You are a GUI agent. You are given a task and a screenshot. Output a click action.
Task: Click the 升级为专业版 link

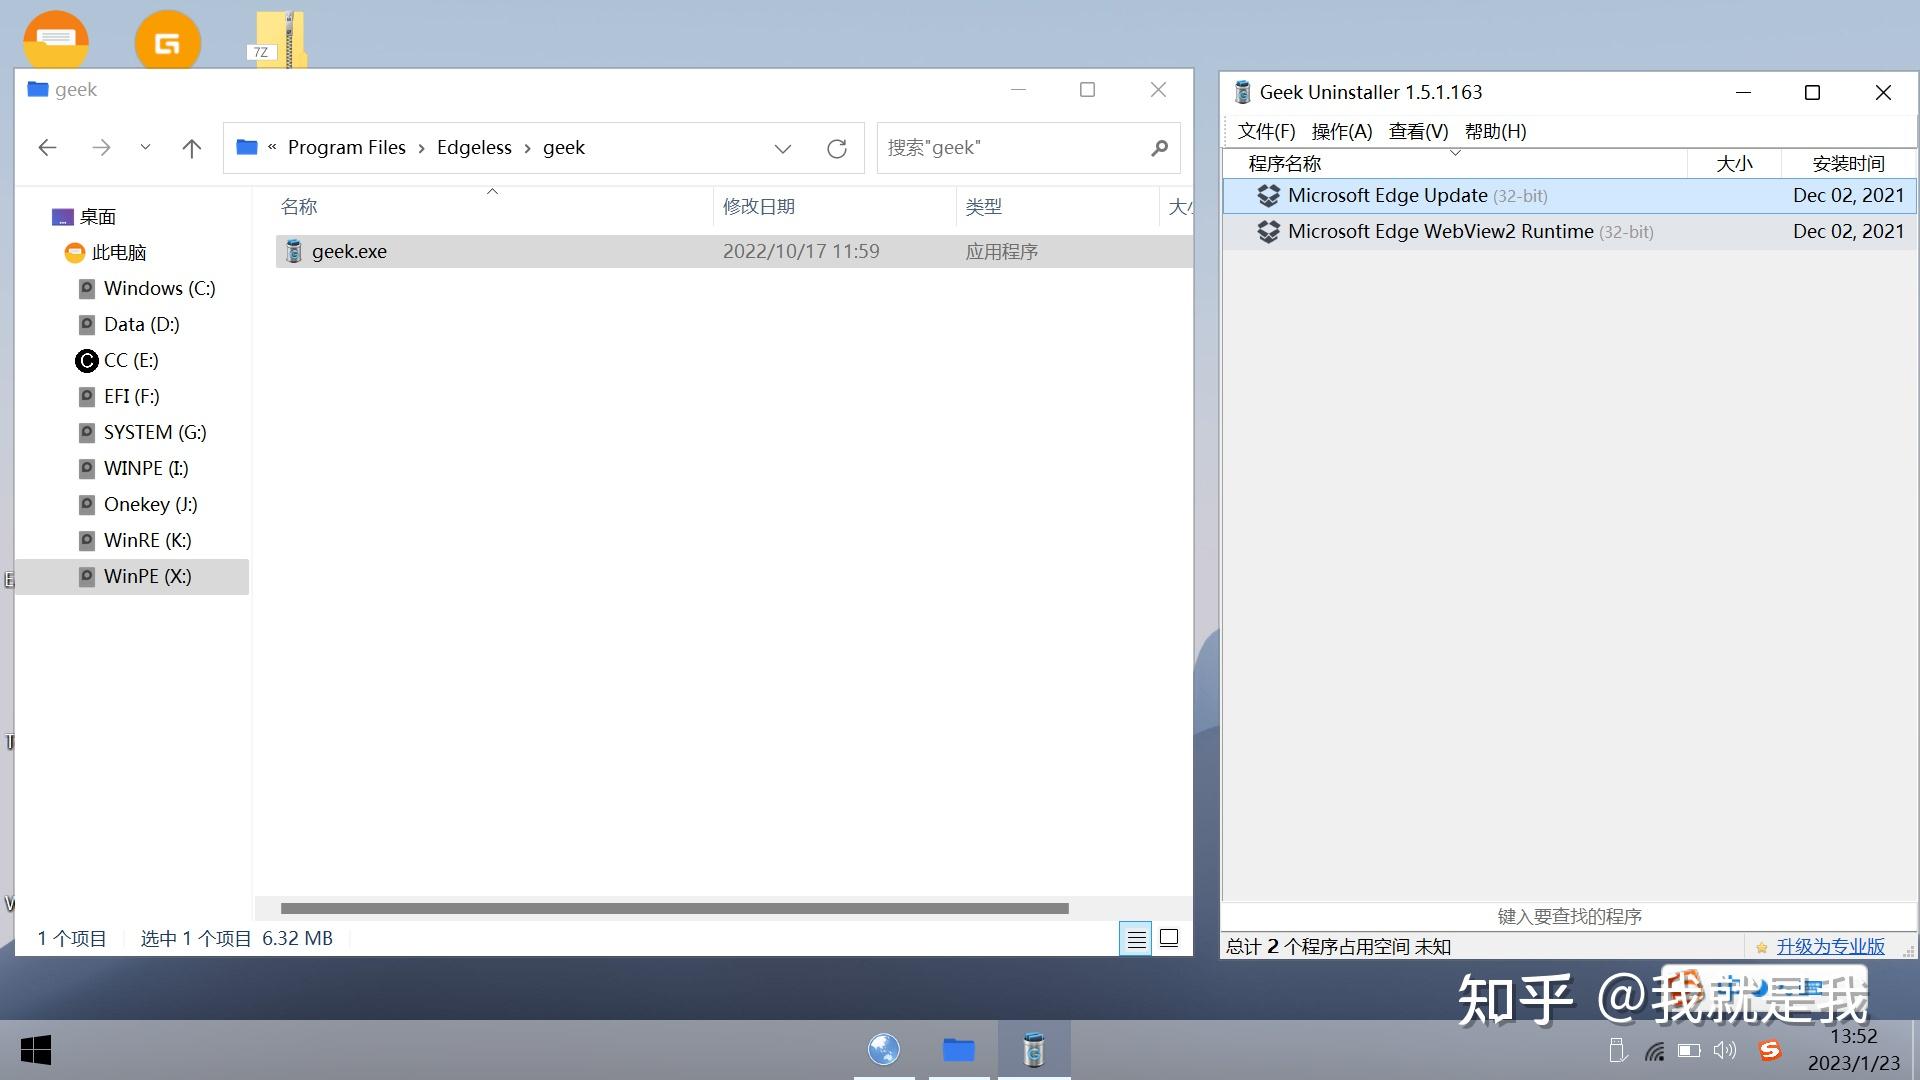click(x=1830, y=946)
